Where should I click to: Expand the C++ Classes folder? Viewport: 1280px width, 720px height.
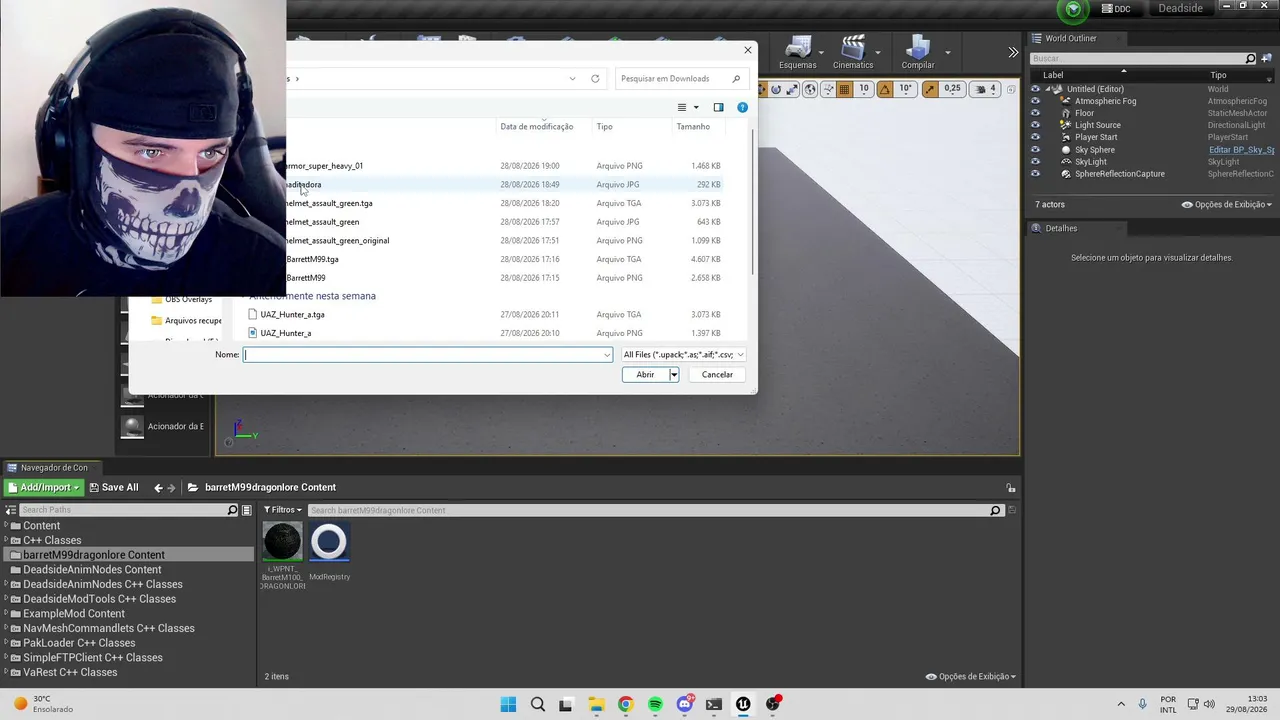pyautogui.click(x=6, y=540)
